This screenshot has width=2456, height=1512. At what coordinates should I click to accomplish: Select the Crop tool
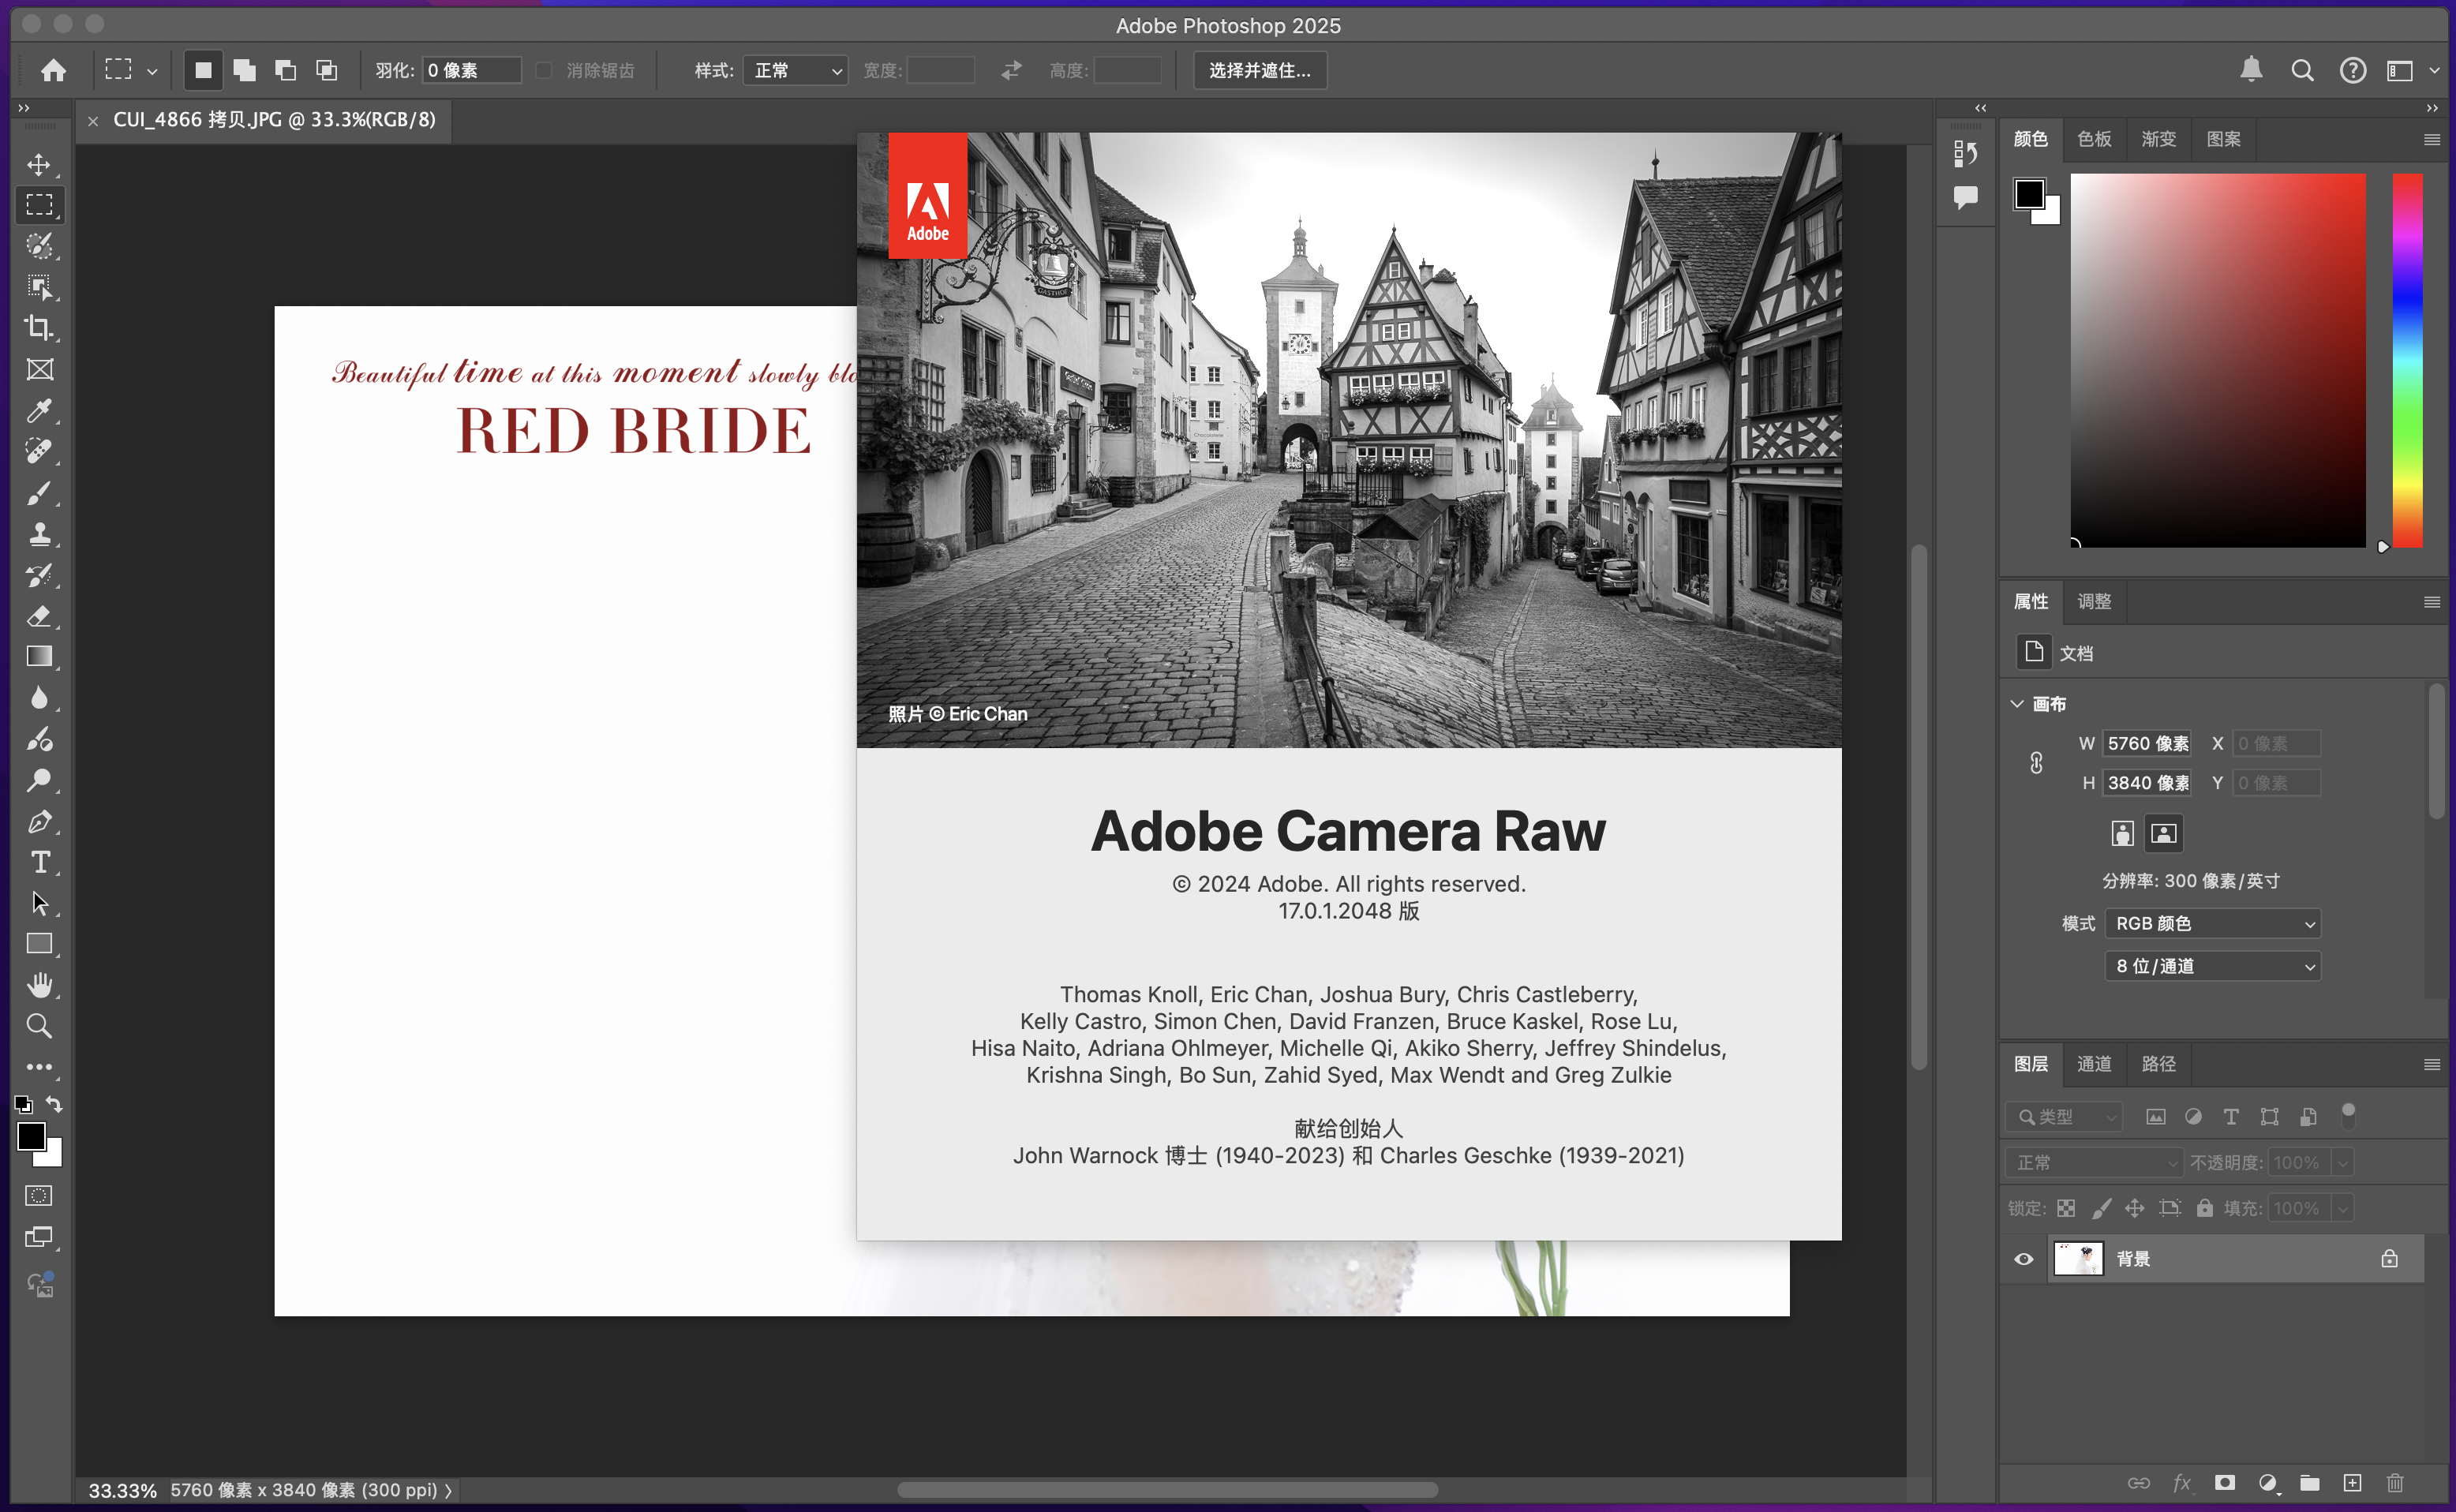tap(39, 328)
